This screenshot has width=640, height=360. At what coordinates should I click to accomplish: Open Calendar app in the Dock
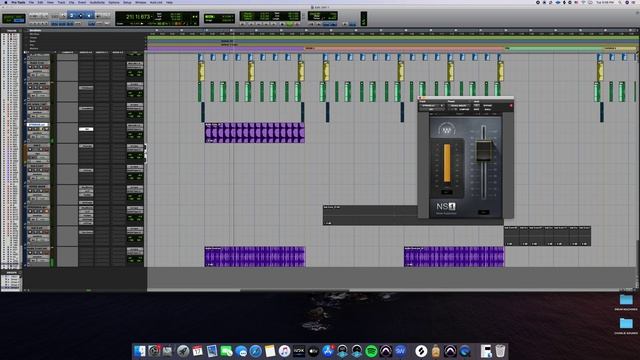(198, 351)
